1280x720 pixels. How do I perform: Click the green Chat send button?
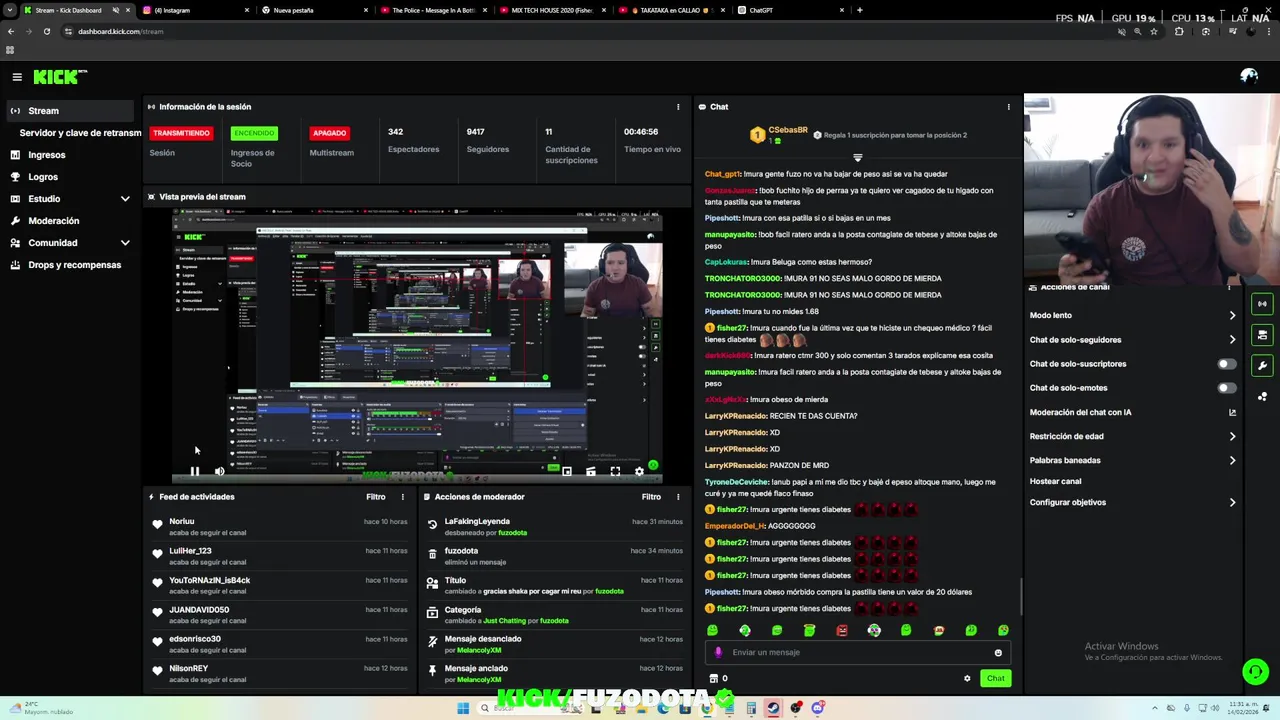pos(996,679)
